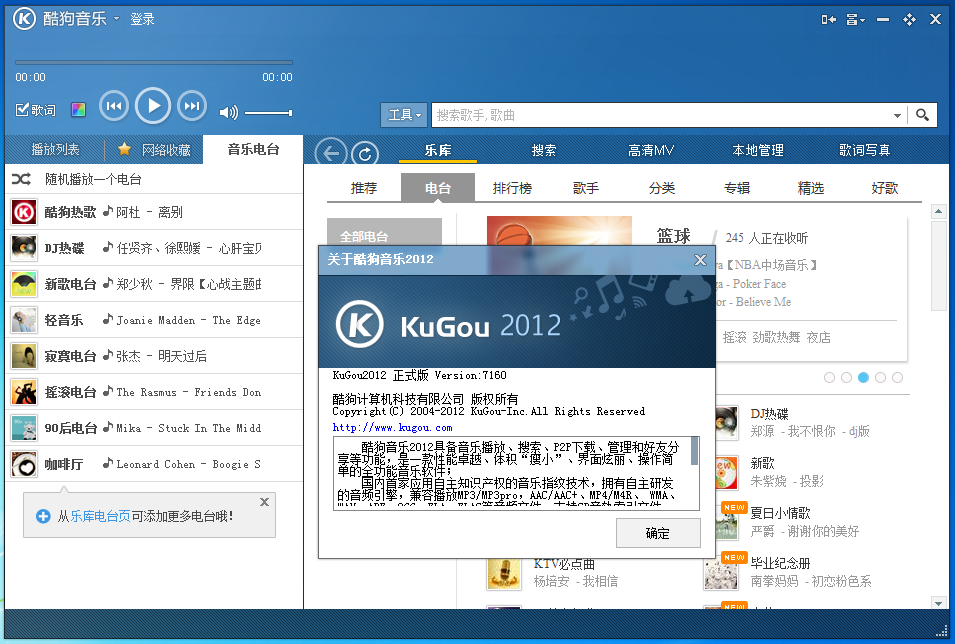Click the magnifier search icon
955x644 pixels.
pos(922,115)
